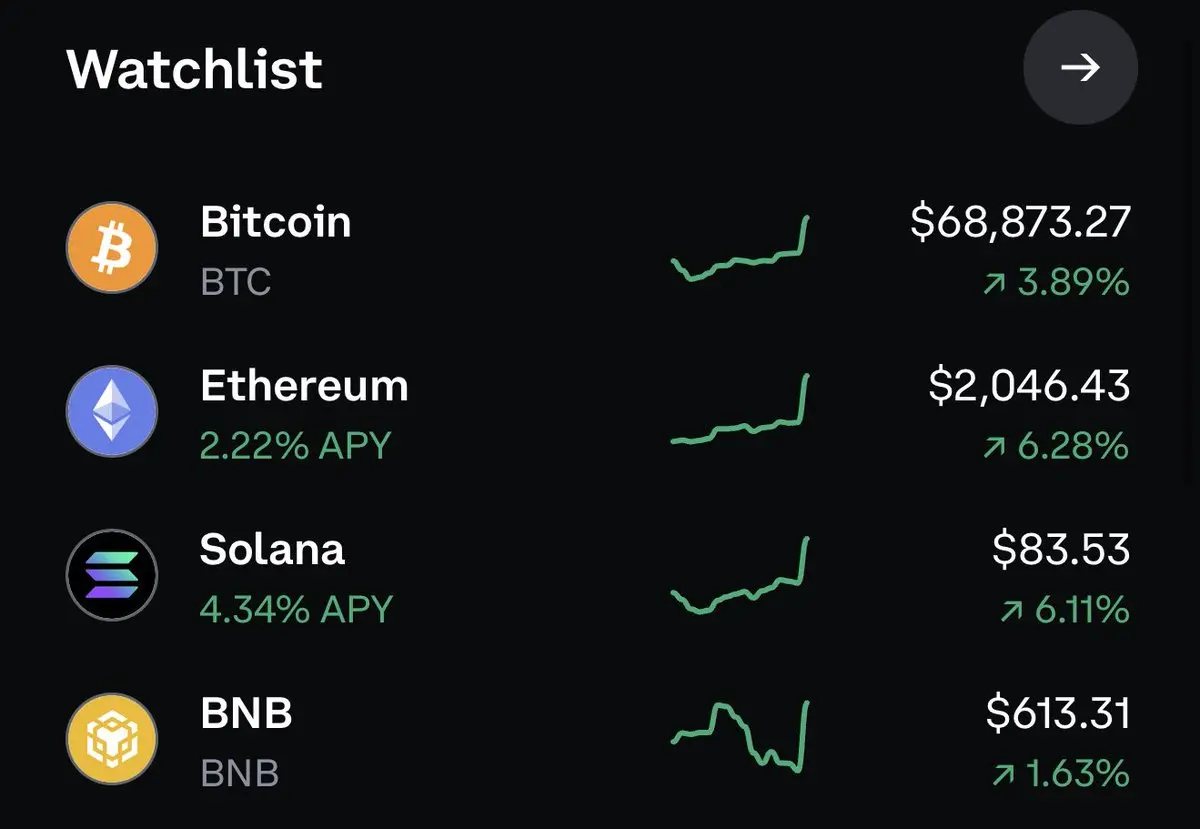Open the Solana sparkline chart
This screenshot has width=1200, height=829.
pyautogui.click(x=739, y=575)
